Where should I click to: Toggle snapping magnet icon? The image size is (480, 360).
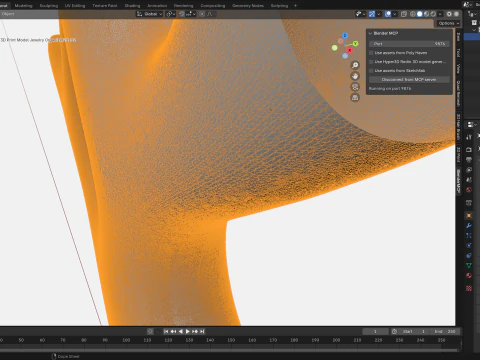(x=182, y=14)
